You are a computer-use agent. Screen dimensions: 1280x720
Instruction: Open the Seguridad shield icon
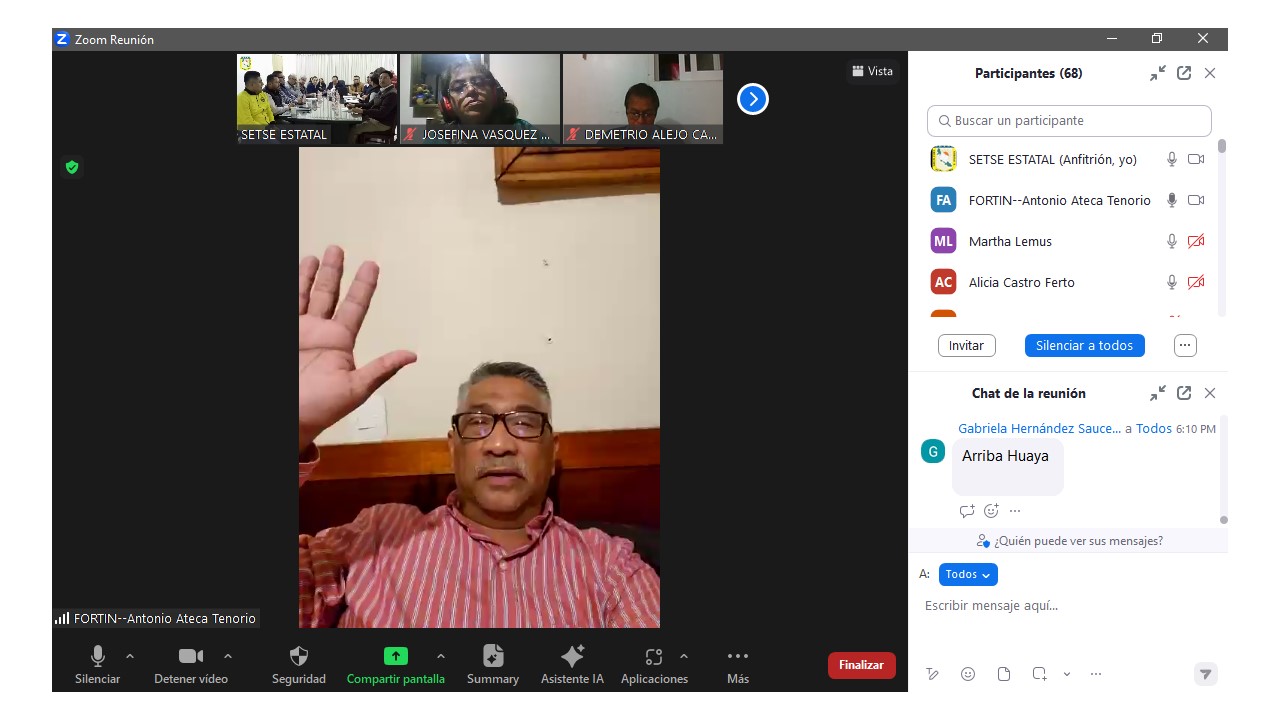pyautogui.click(x=298, y=657)
